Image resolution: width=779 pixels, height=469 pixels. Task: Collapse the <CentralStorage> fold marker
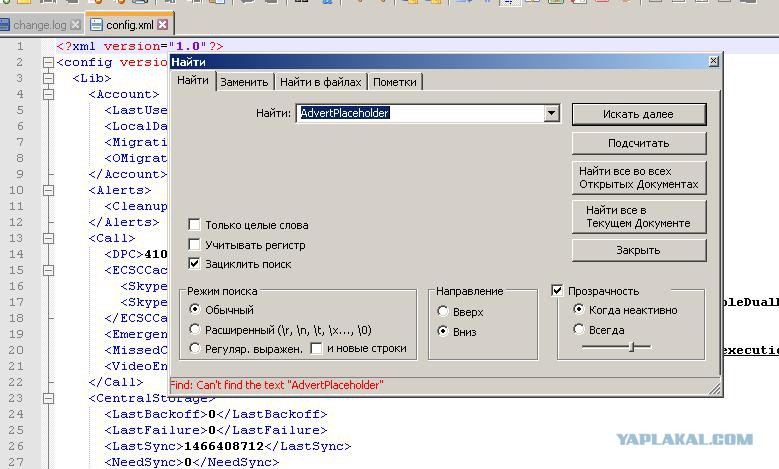(48, 398)
